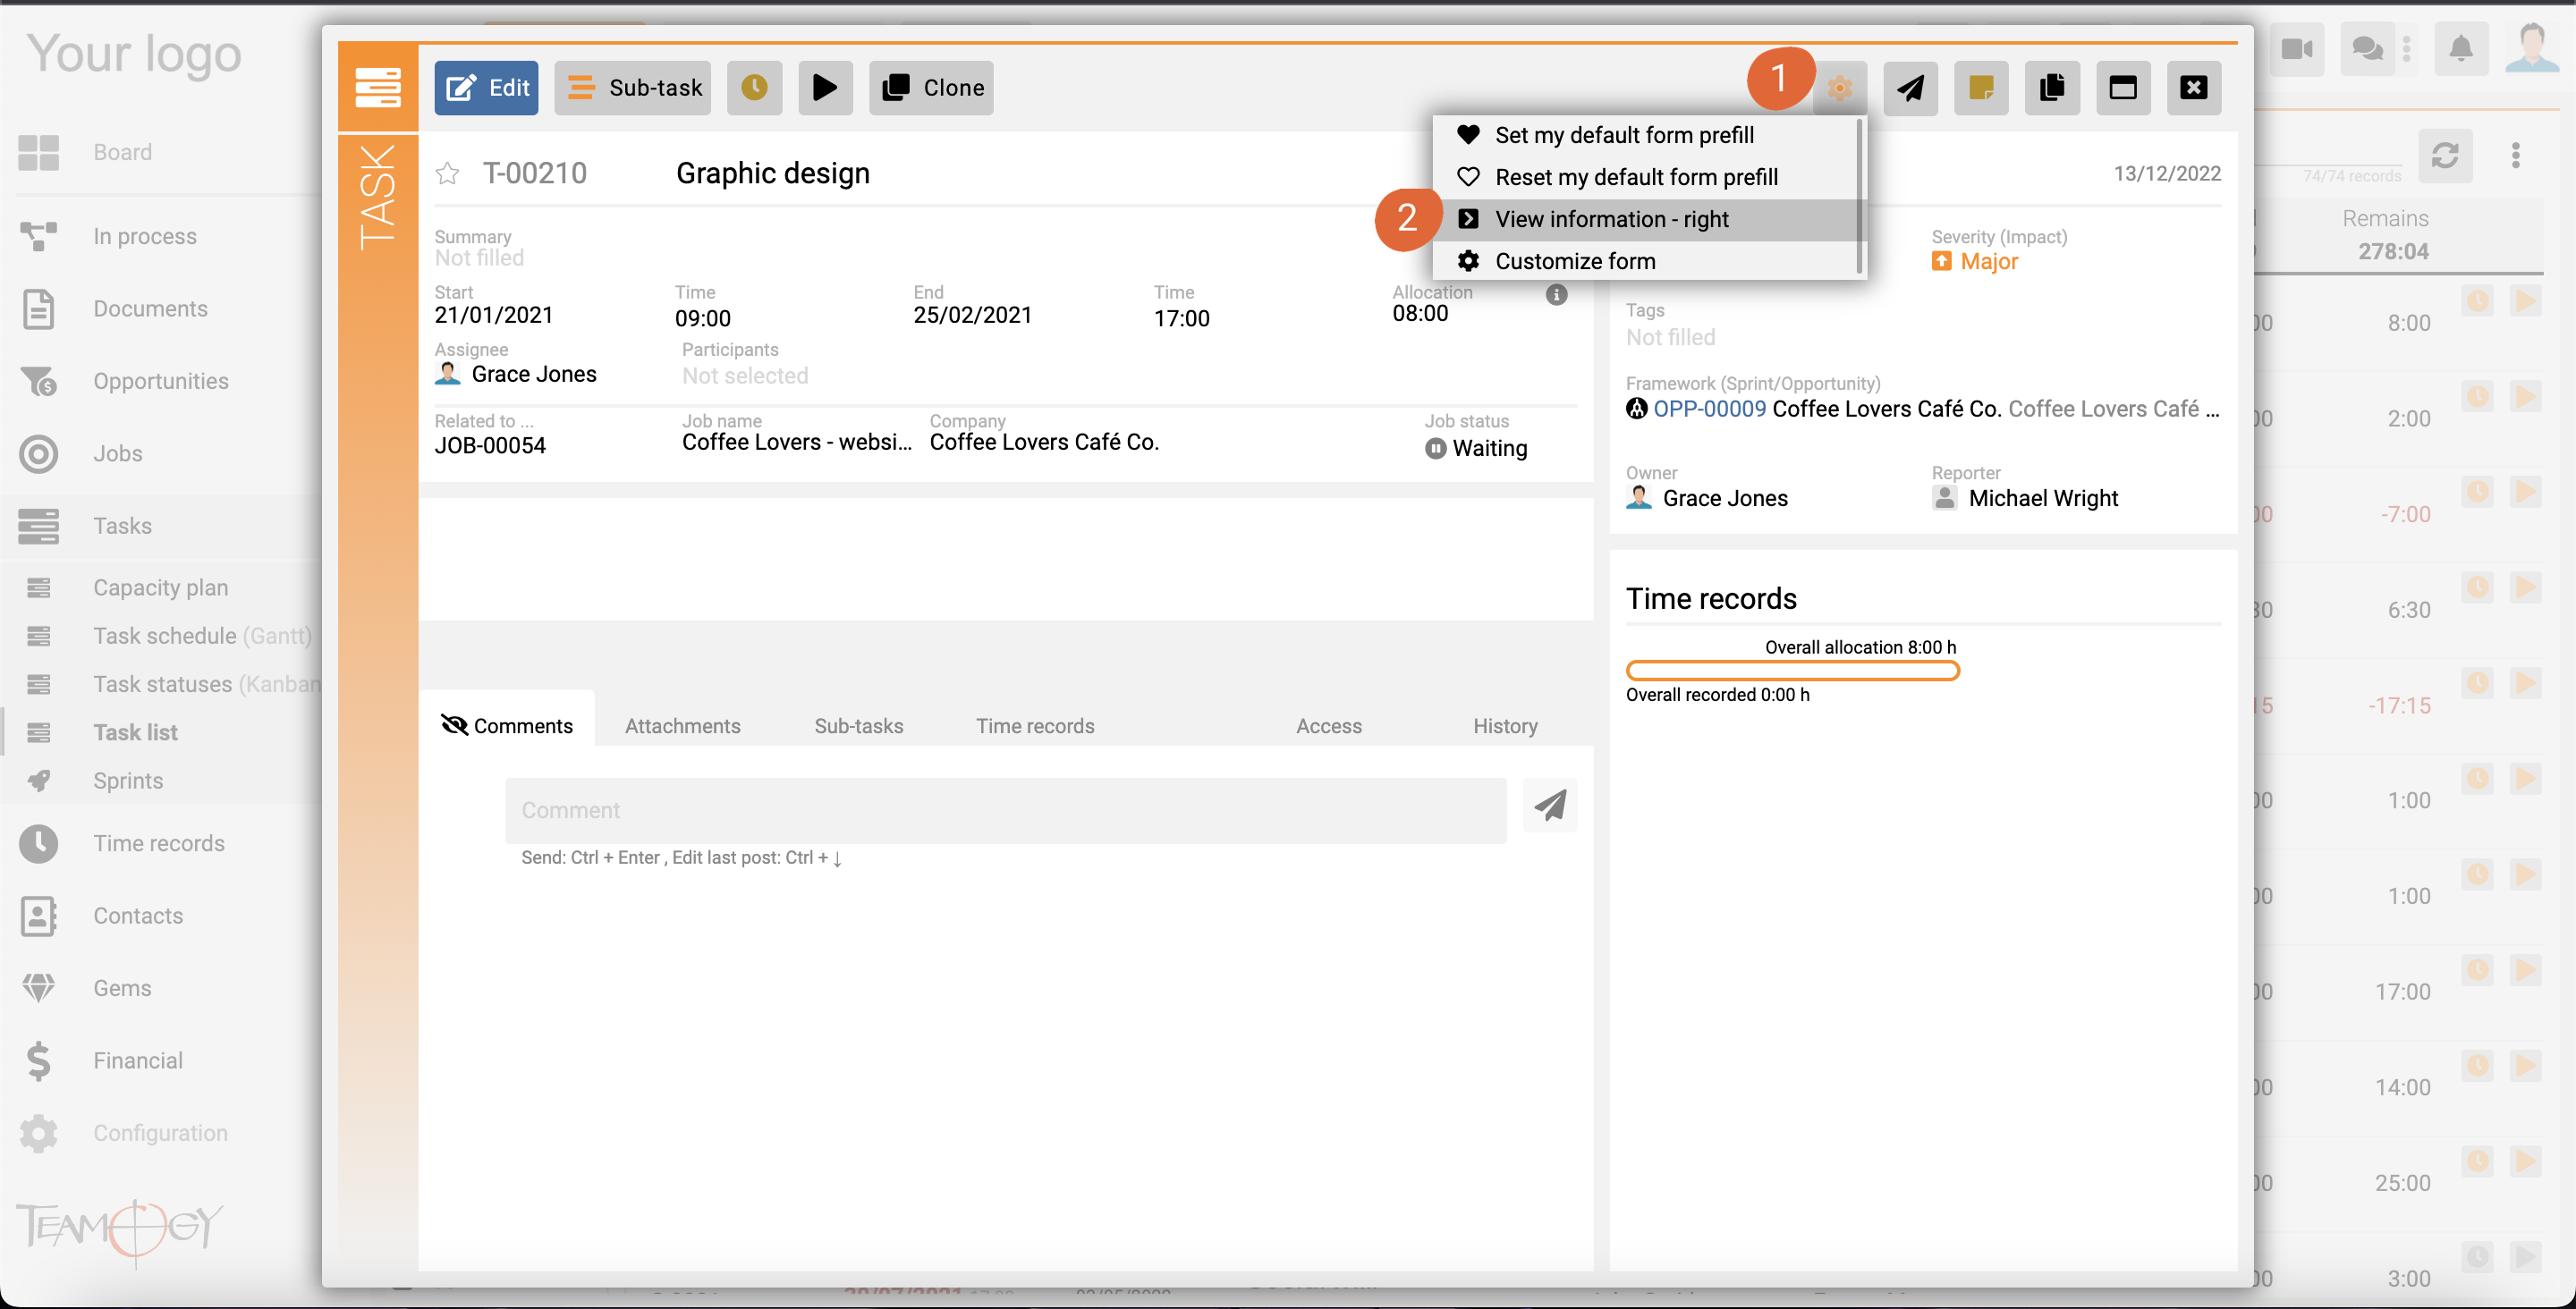Open Capacity plan
Screen dimensions: 2576x1309
[x=160, y=588]
